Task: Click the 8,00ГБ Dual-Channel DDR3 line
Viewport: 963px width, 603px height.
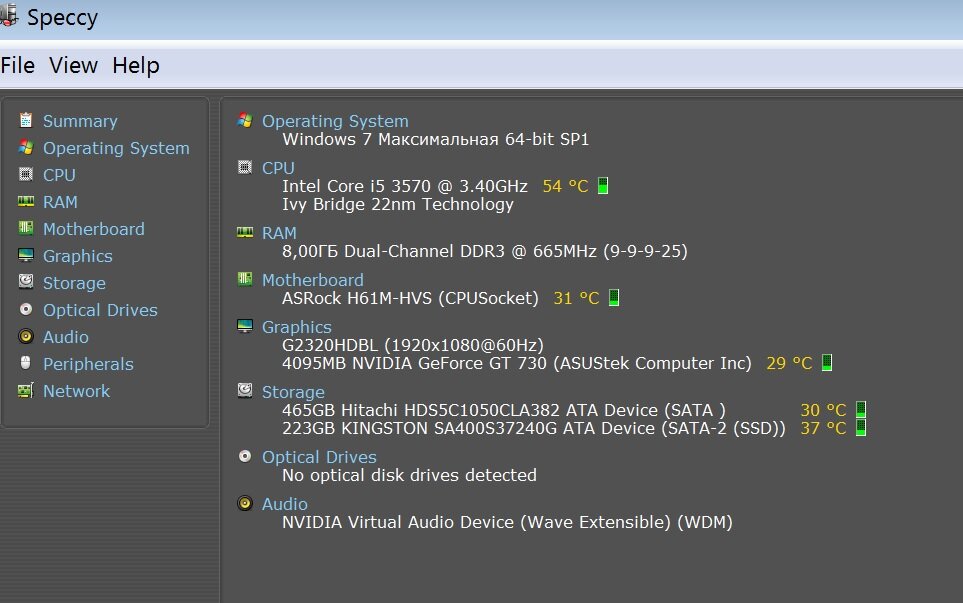Action: click(x=485, y=252)
